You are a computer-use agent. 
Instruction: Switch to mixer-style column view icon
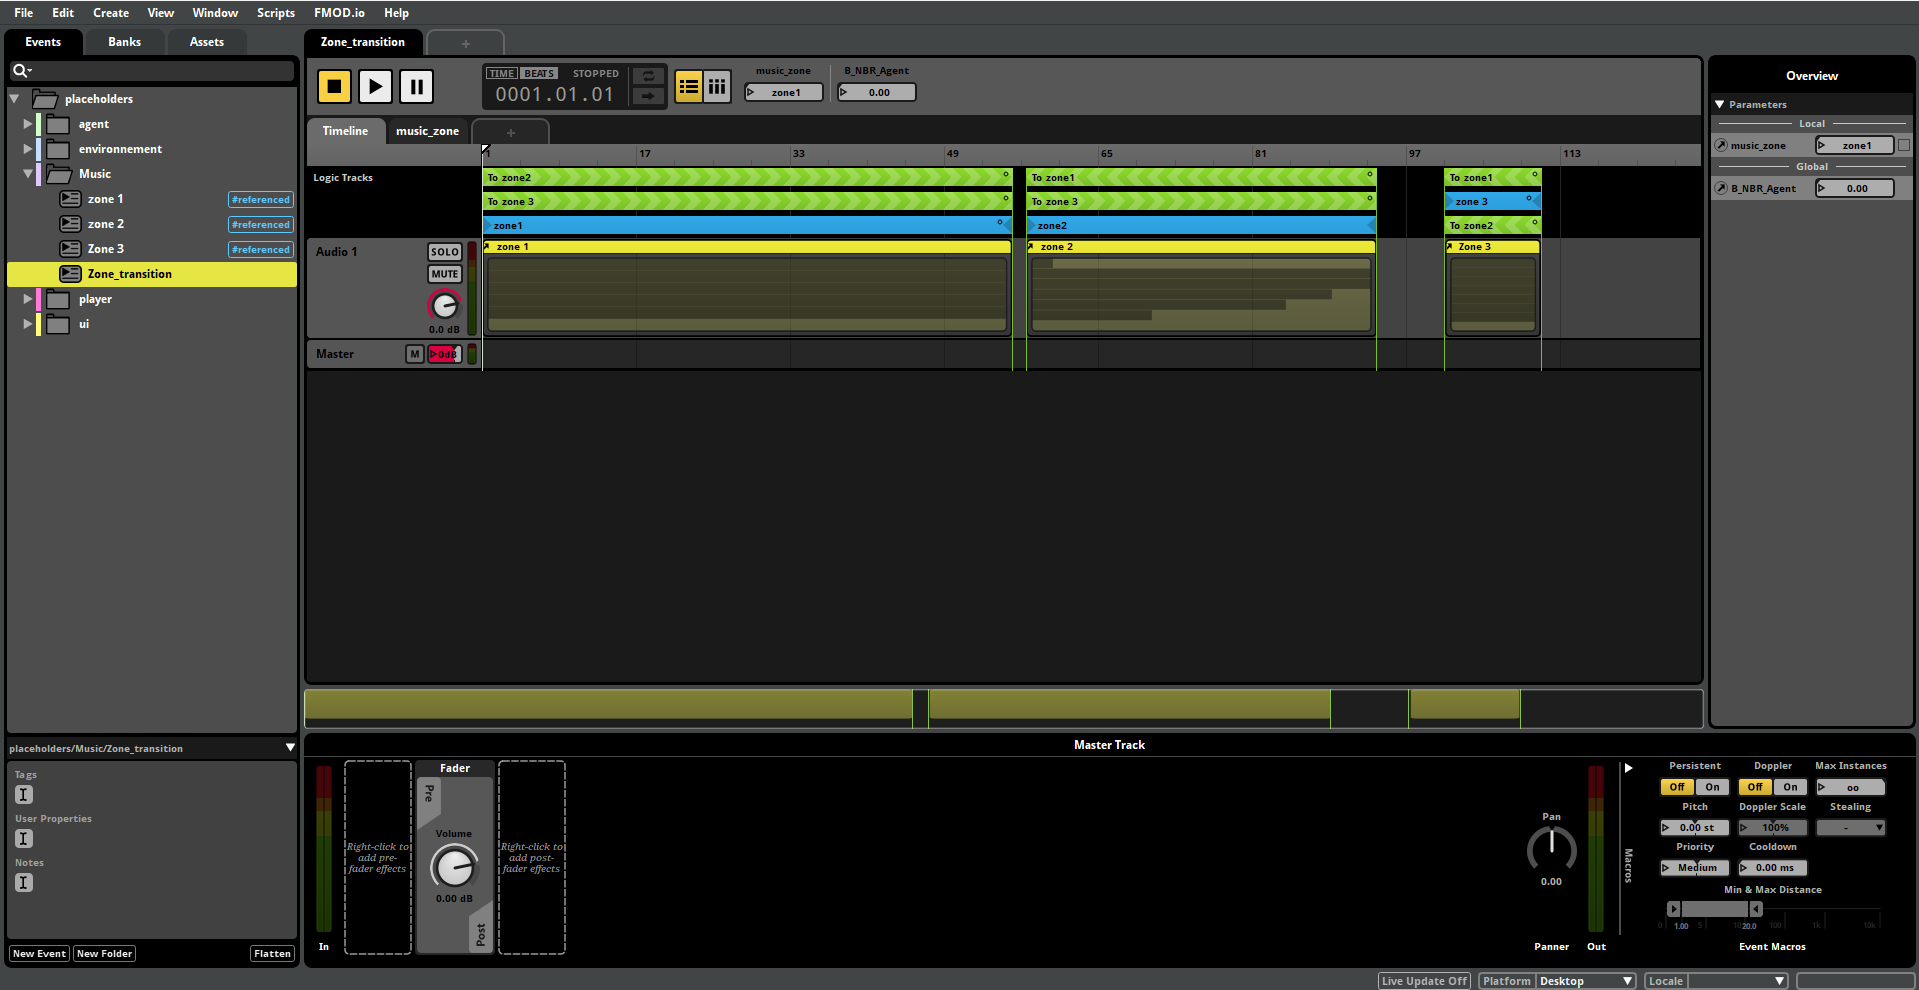(717, 87)
